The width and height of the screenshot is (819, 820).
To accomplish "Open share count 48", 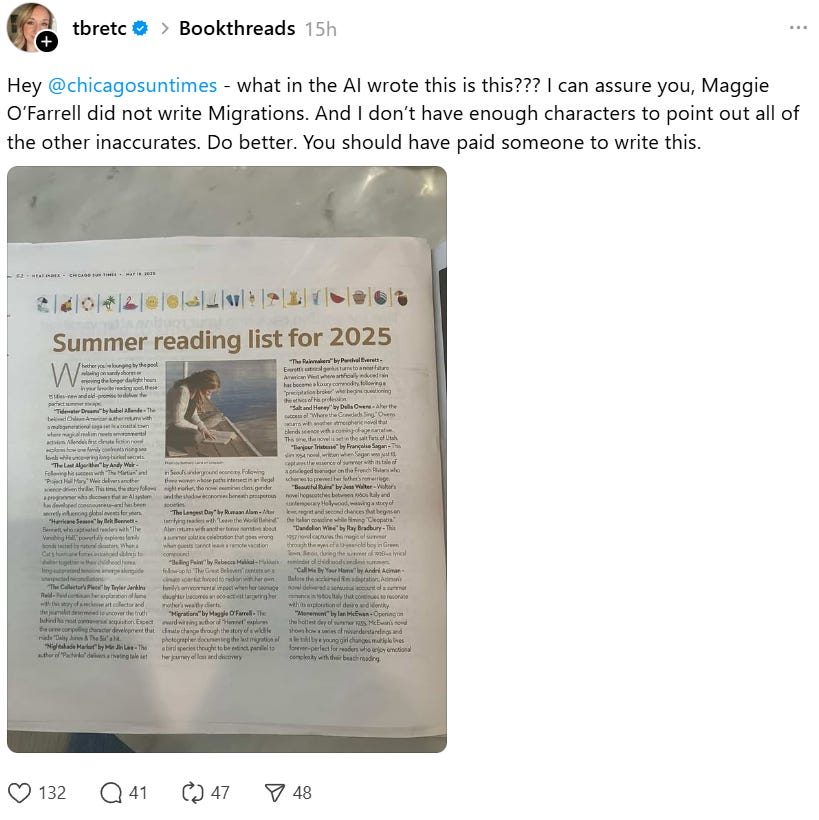I will 302,793.
